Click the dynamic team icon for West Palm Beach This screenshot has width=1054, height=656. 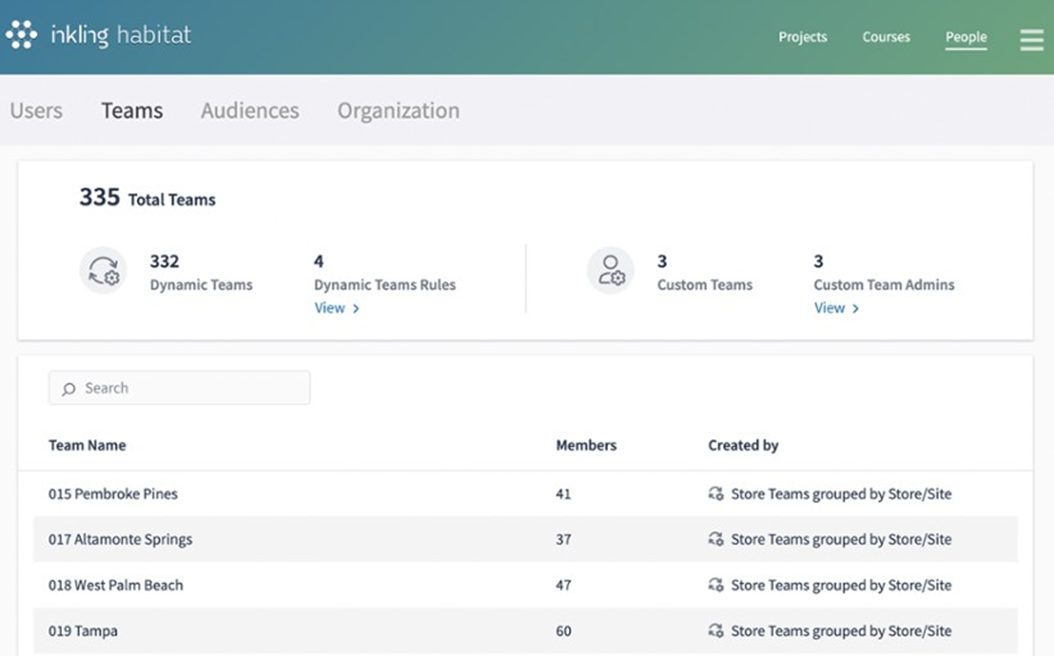click(x=716, y=585)
